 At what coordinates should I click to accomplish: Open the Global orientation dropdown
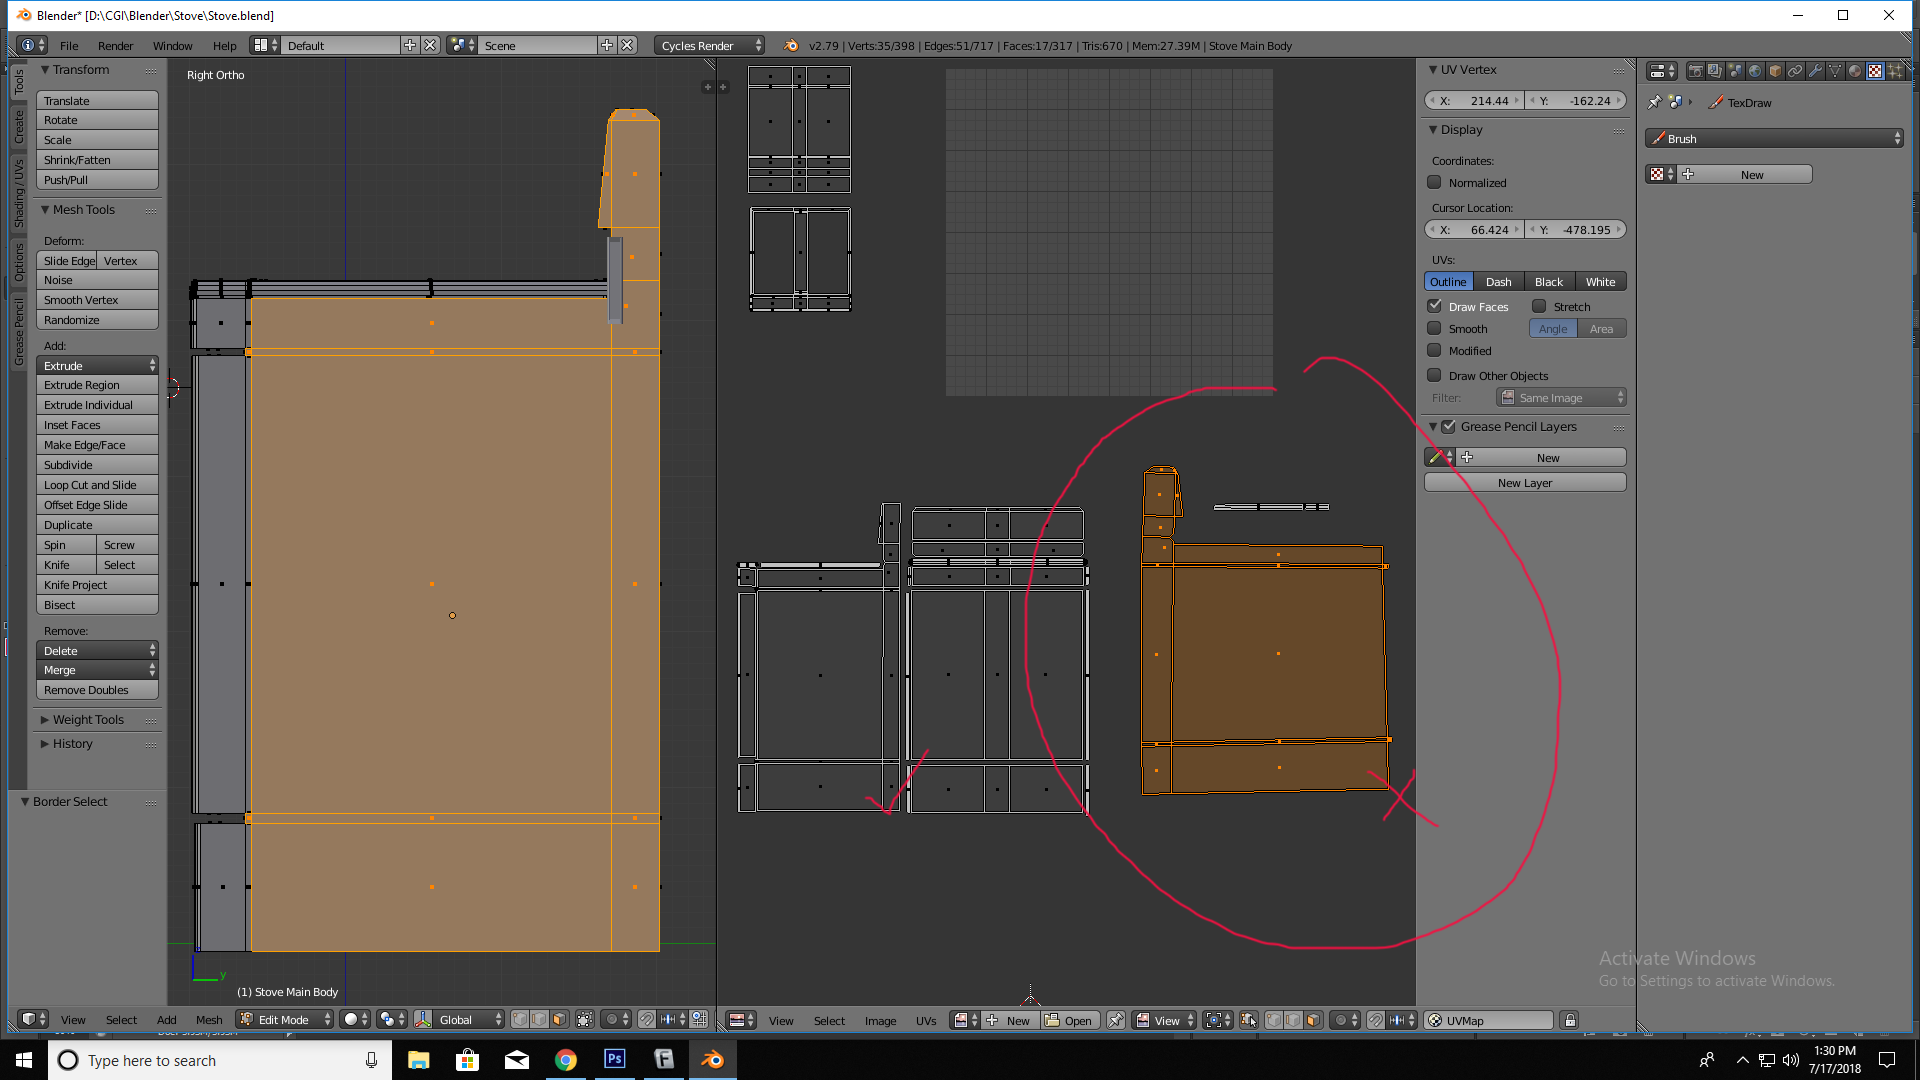(x=469, y=1020)
